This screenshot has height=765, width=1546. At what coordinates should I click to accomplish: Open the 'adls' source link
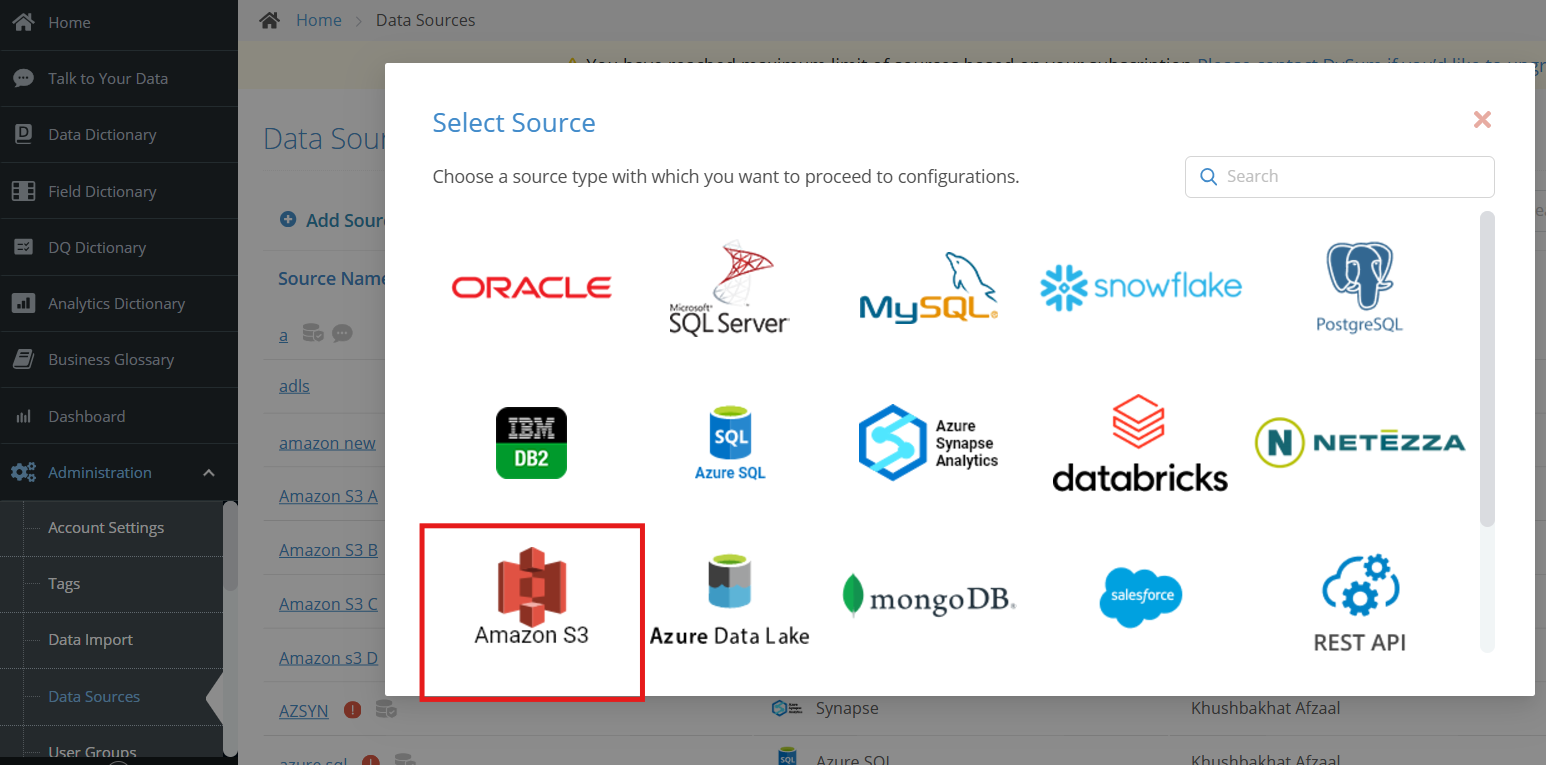(294, 385)
